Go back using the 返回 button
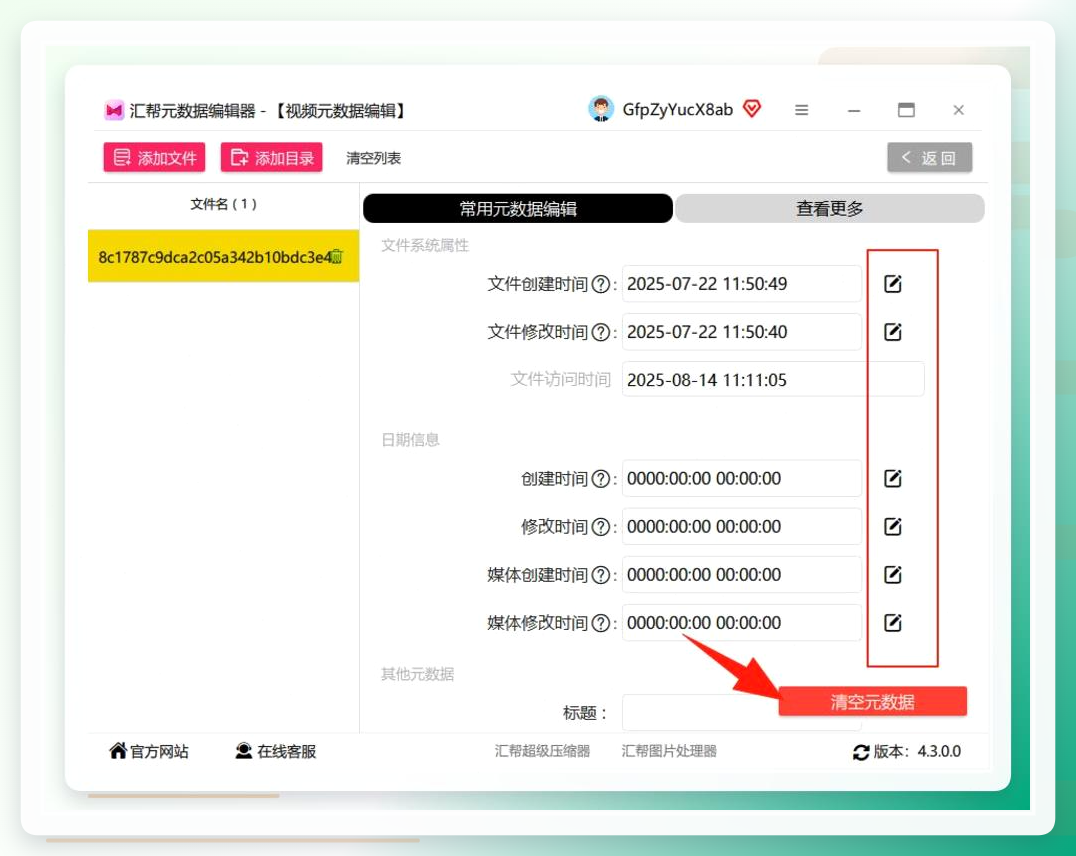 click(x=930, y=158)
